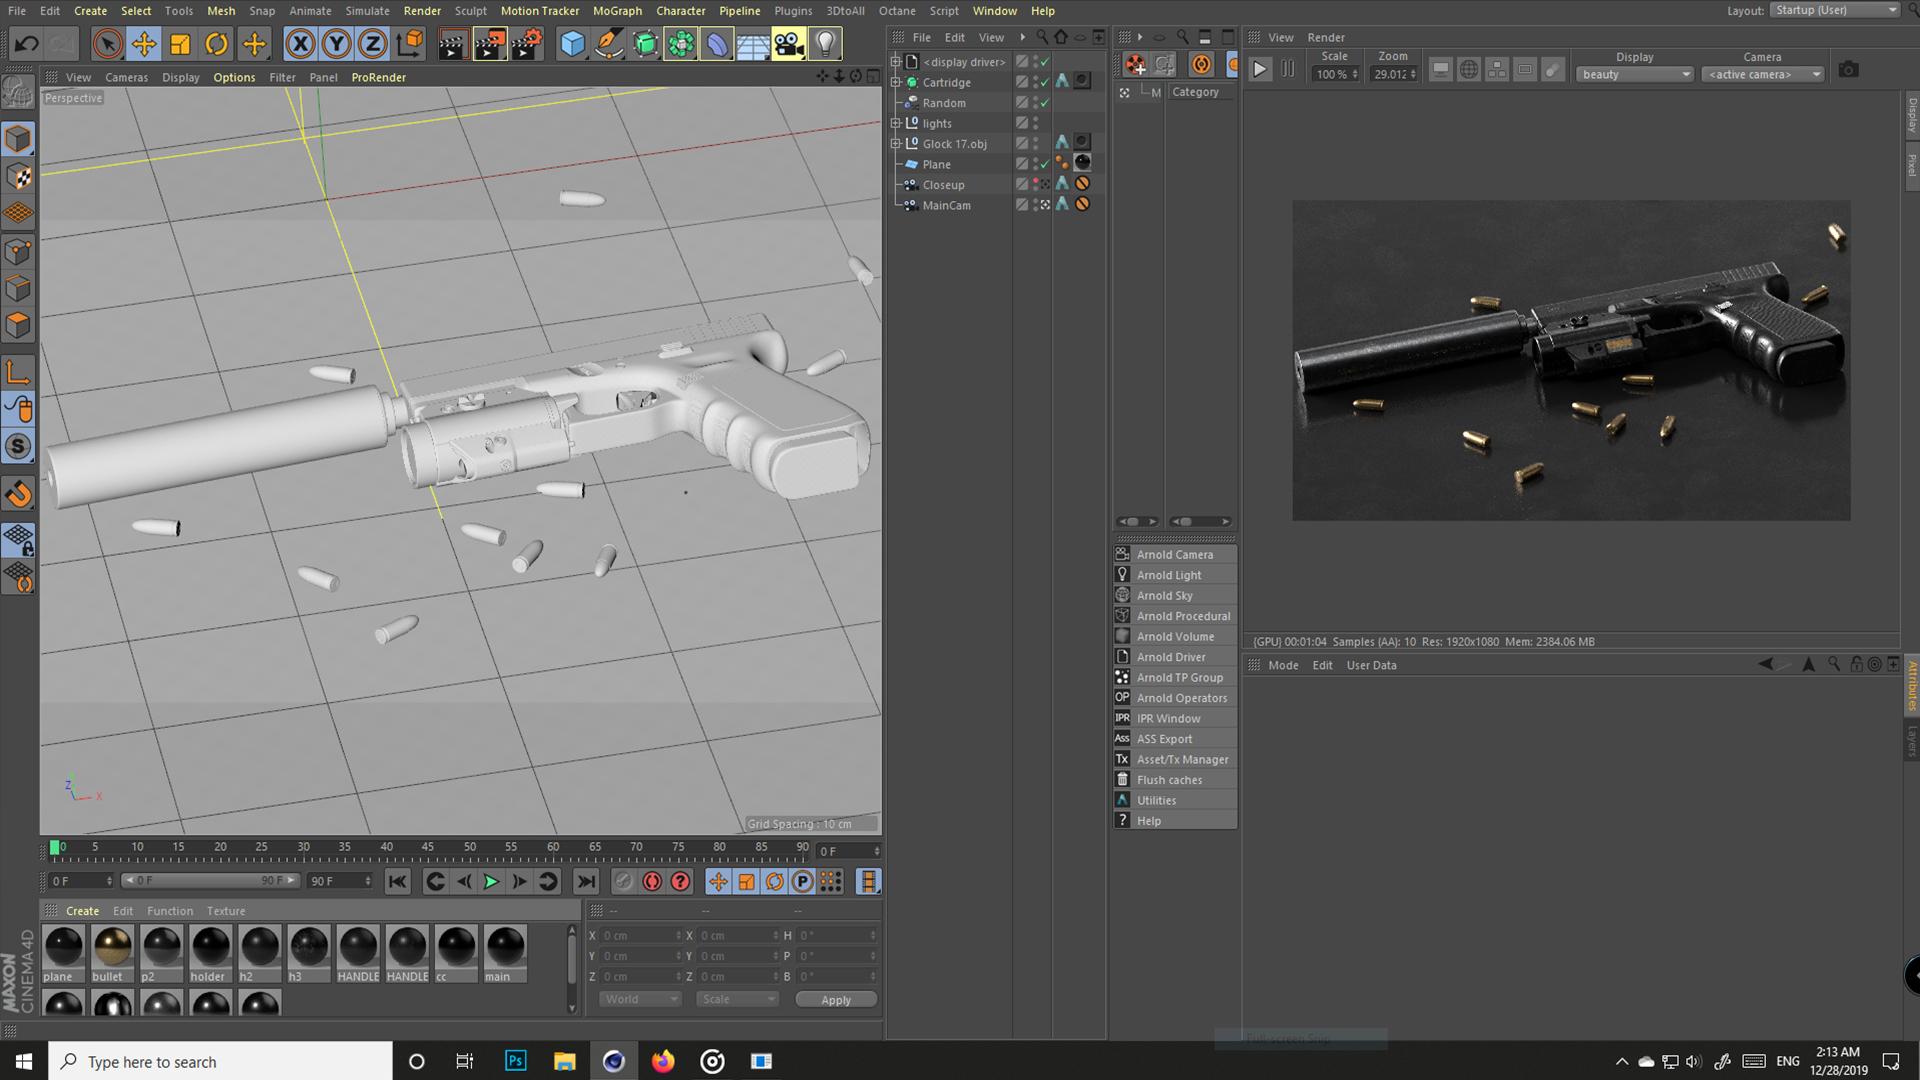The width and height of the screenshot is (1920, 1080).
Task: Jump to the end of animation
Action: 587,881
